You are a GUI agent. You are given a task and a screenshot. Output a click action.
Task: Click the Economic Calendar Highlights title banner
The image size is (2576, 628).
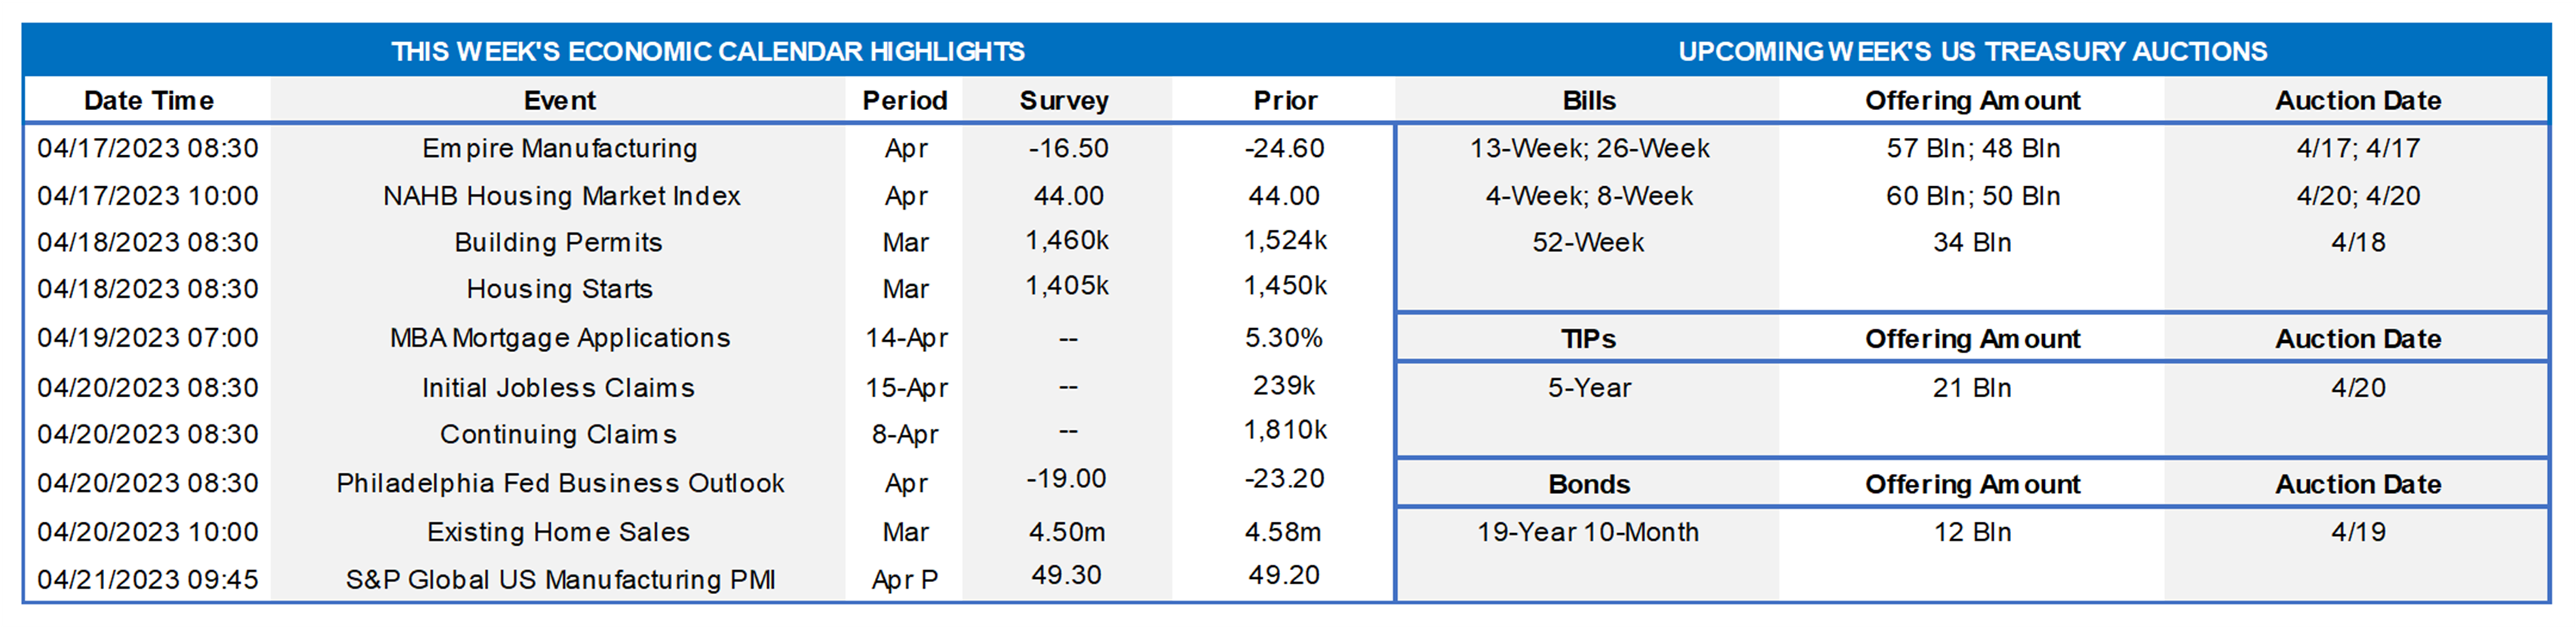[x=707, y=51]
